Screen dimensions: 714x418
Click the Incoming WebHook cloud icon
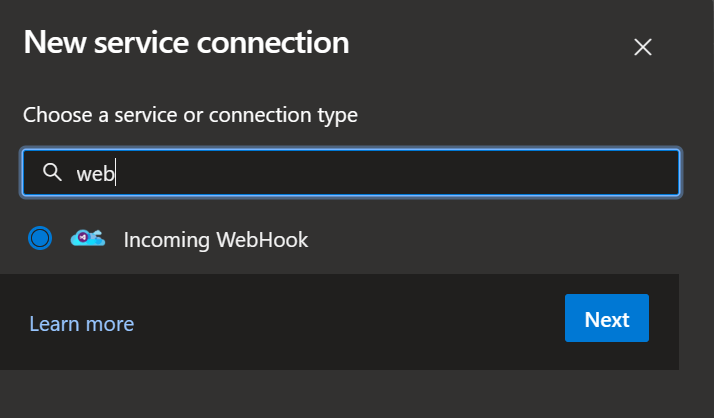87,238
